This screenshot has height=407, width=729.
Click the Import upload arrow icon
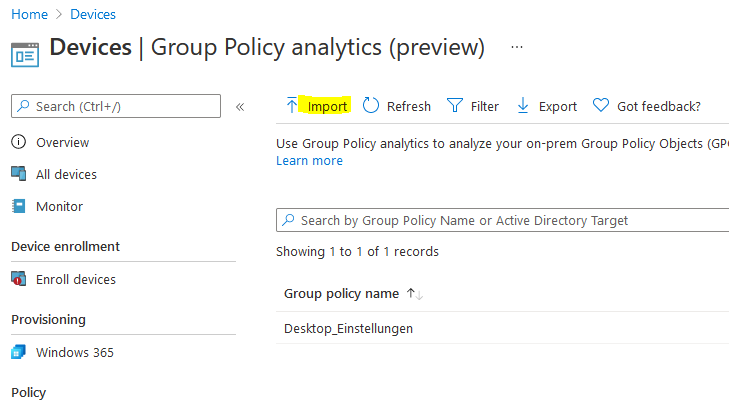point(292,106)
